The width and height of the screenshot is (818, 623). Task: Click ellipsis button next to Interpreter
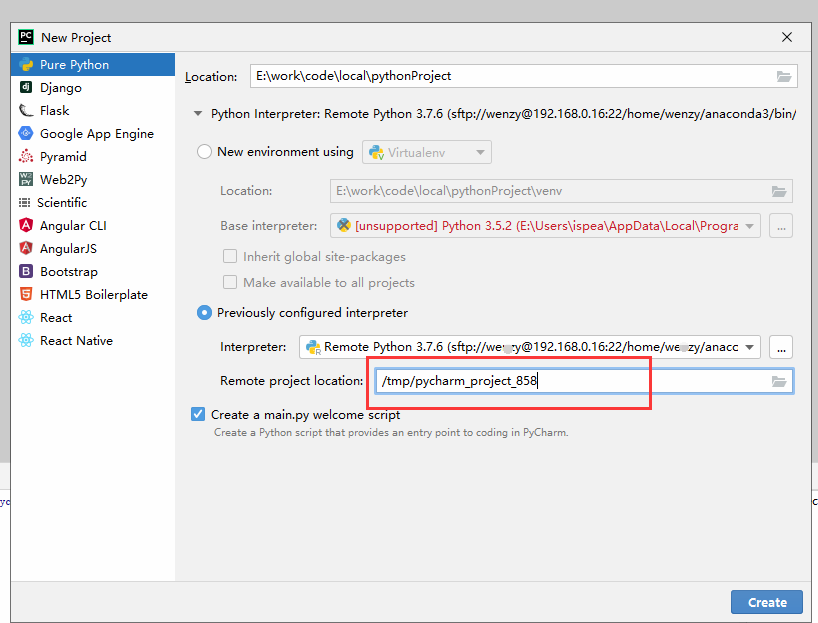coord(781,347)
